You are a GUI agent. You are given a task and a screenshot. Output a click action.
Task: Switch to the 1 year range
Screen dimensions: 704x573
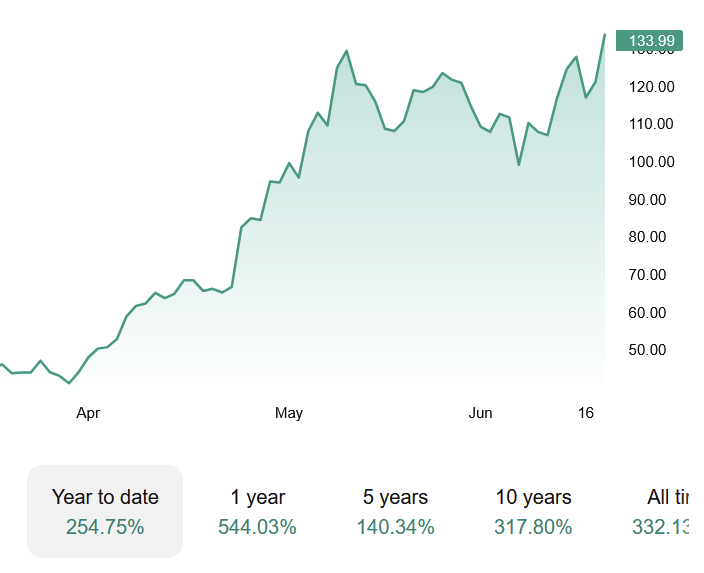tap(257, 511)
